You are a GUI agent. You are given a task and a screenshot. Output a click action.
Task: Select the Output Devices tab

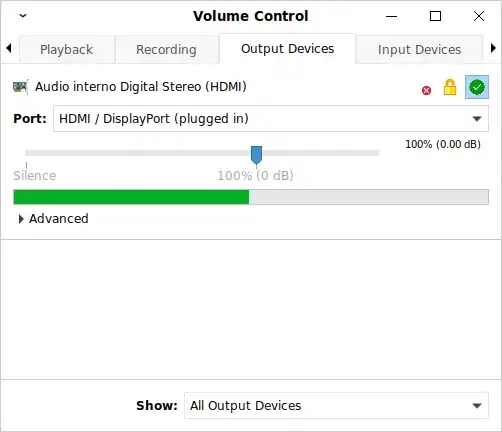click(x=287, y=49)
